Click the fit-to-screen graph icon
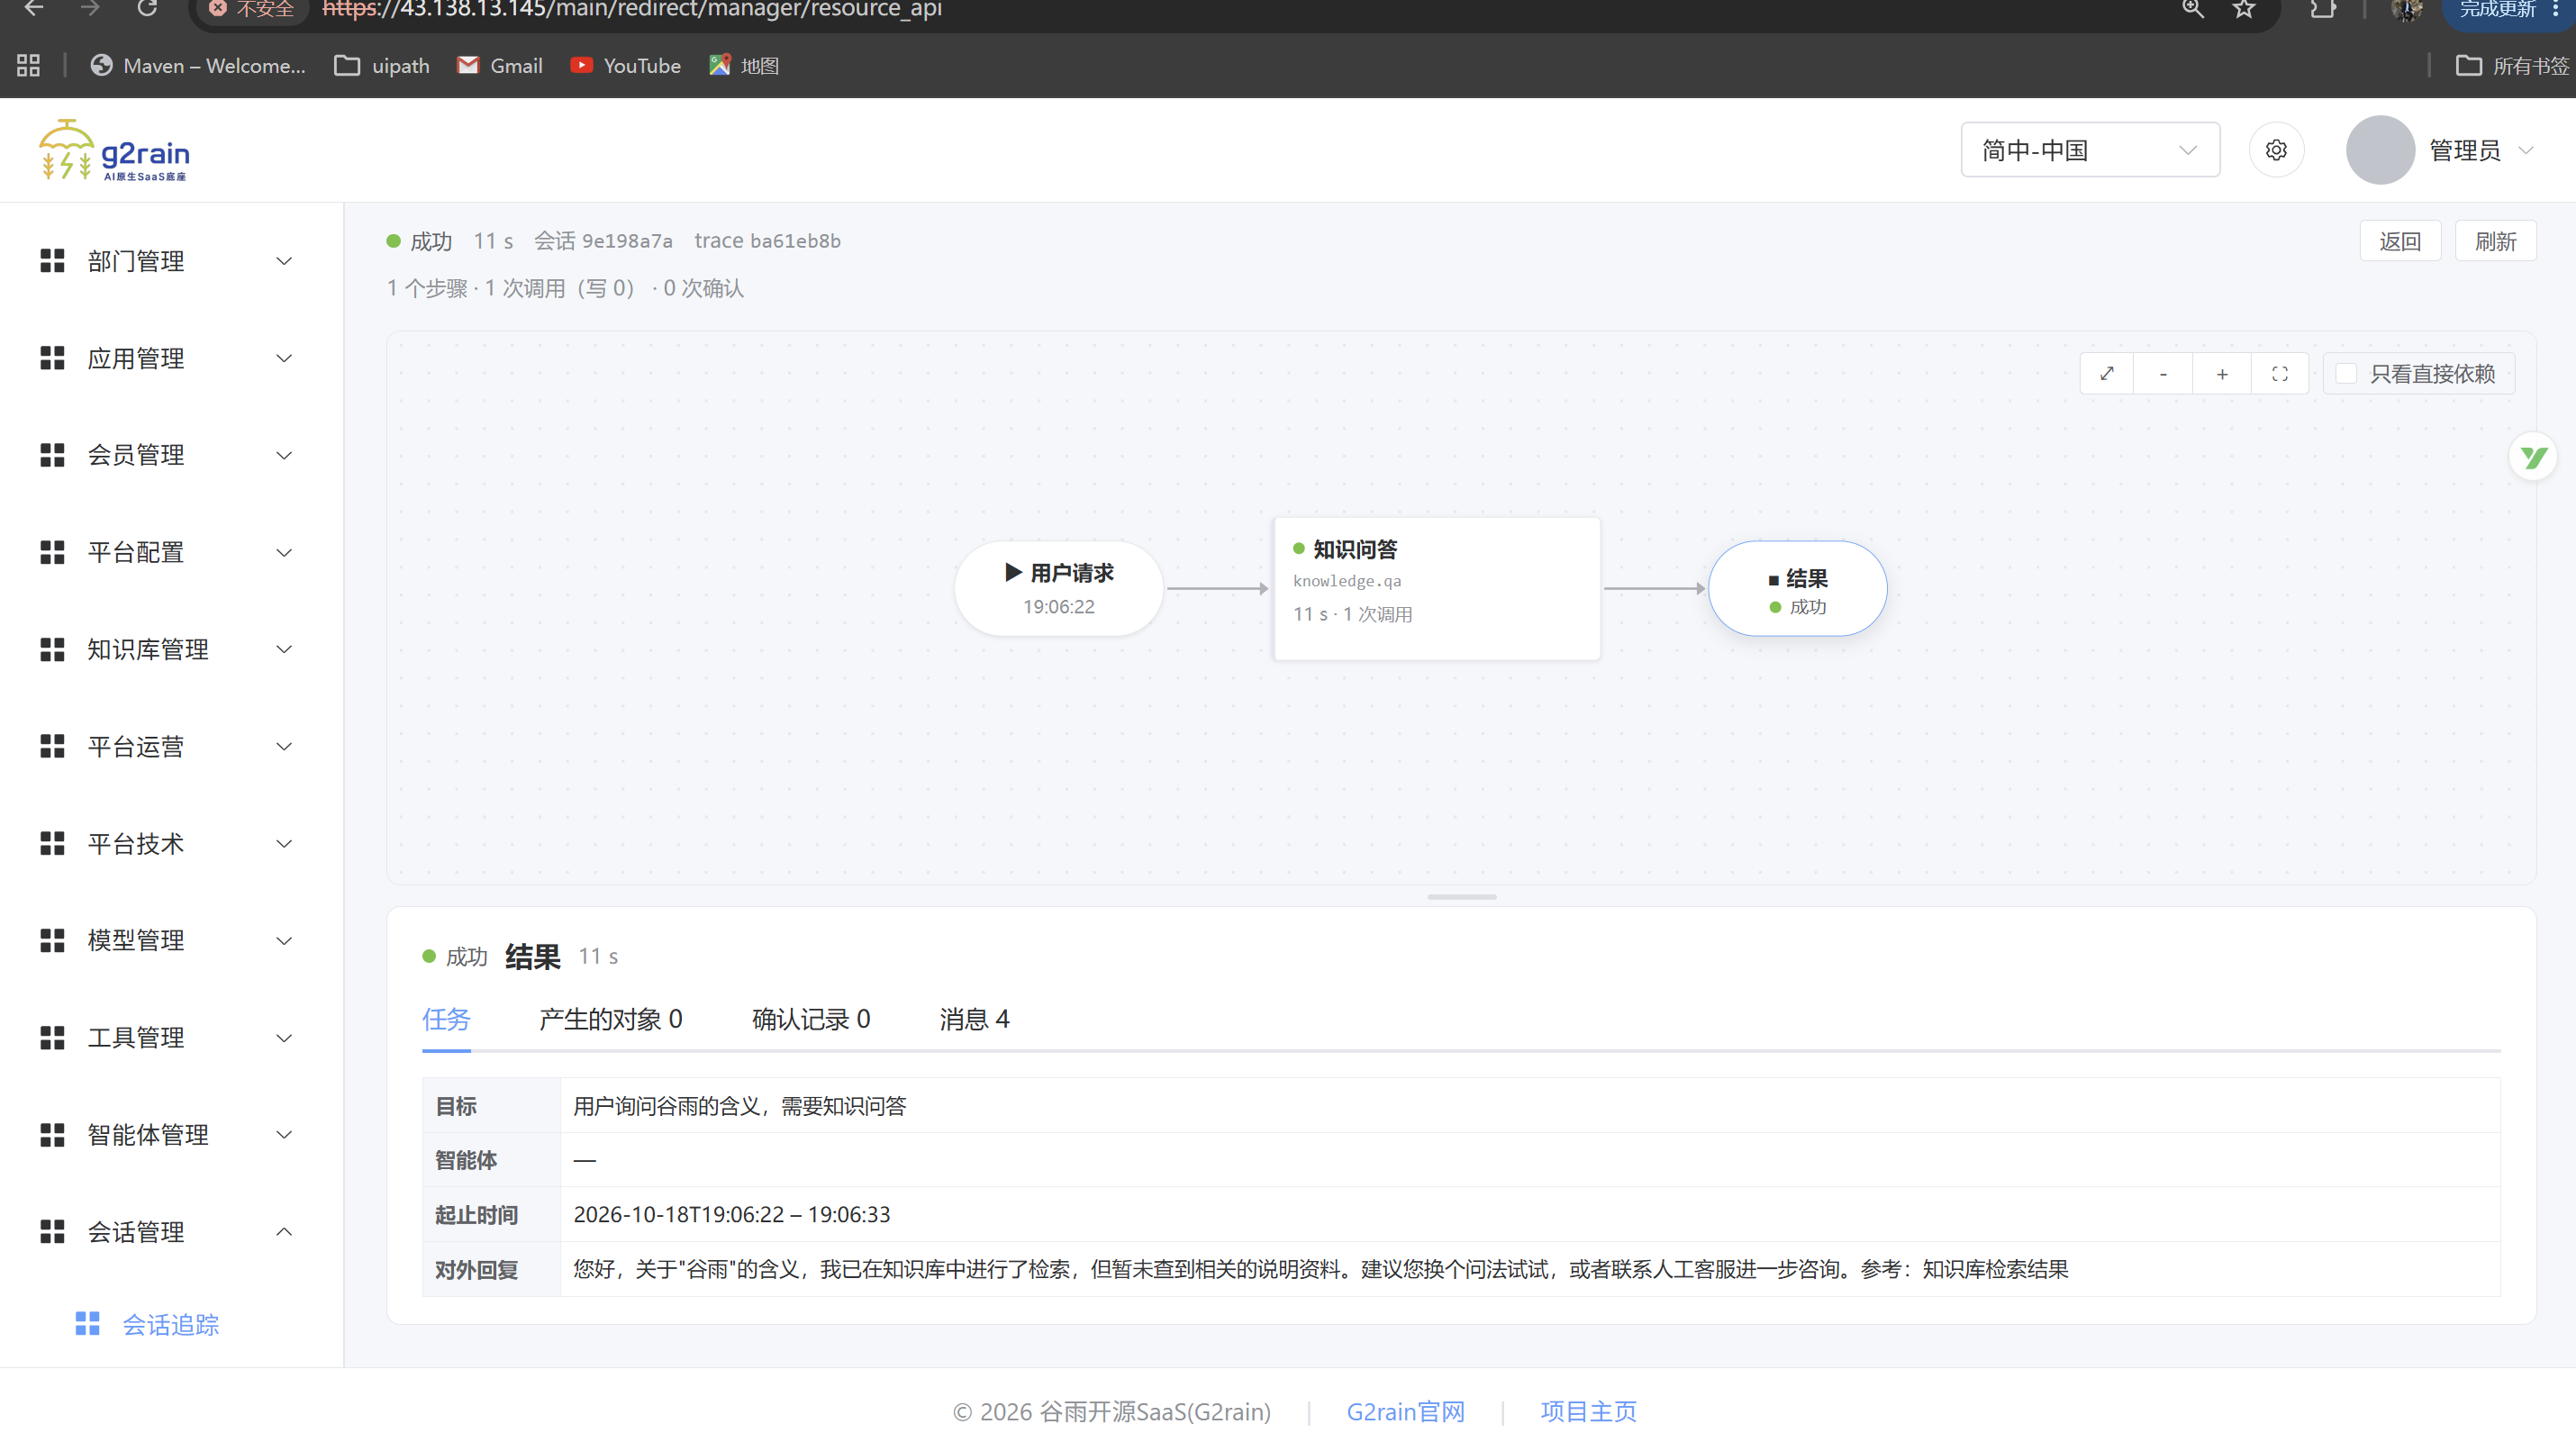 click(x=2280, y=373)
